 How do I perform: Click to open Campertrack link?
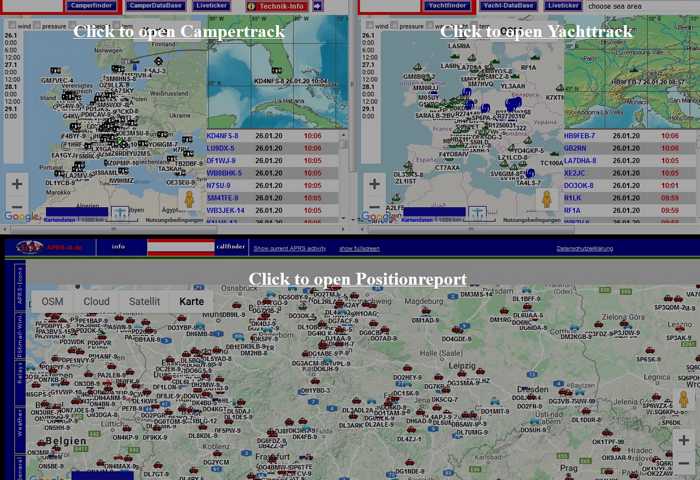(x=179, y=31)
